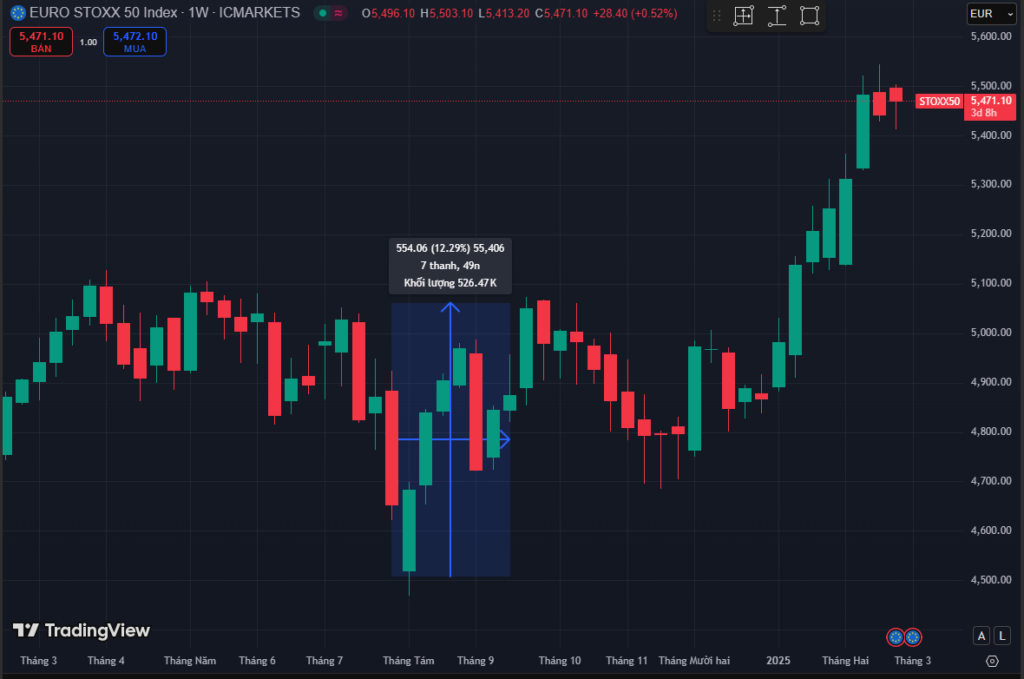Click the EURO STOXX 50 symbol logo
The width and height of the screenshot is (1024, 679).
point(16,13)
